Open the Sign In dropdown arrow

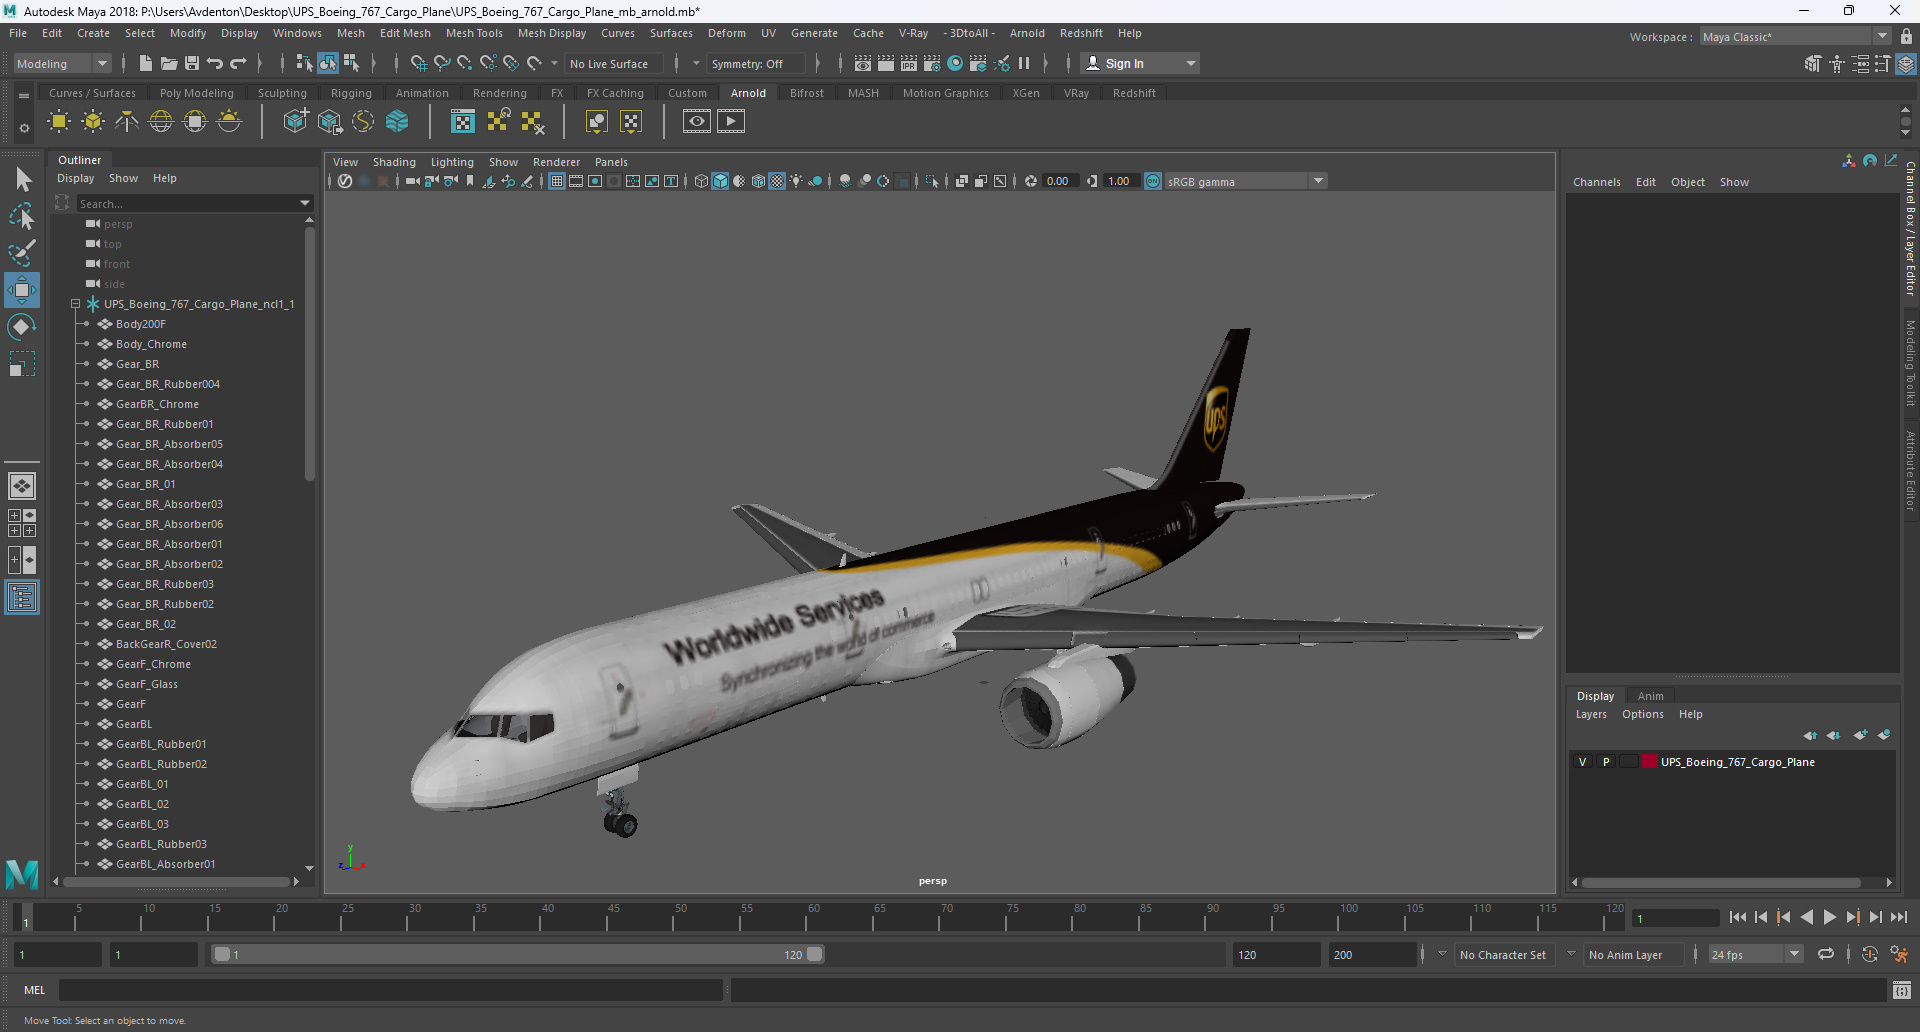point(1190,63)
